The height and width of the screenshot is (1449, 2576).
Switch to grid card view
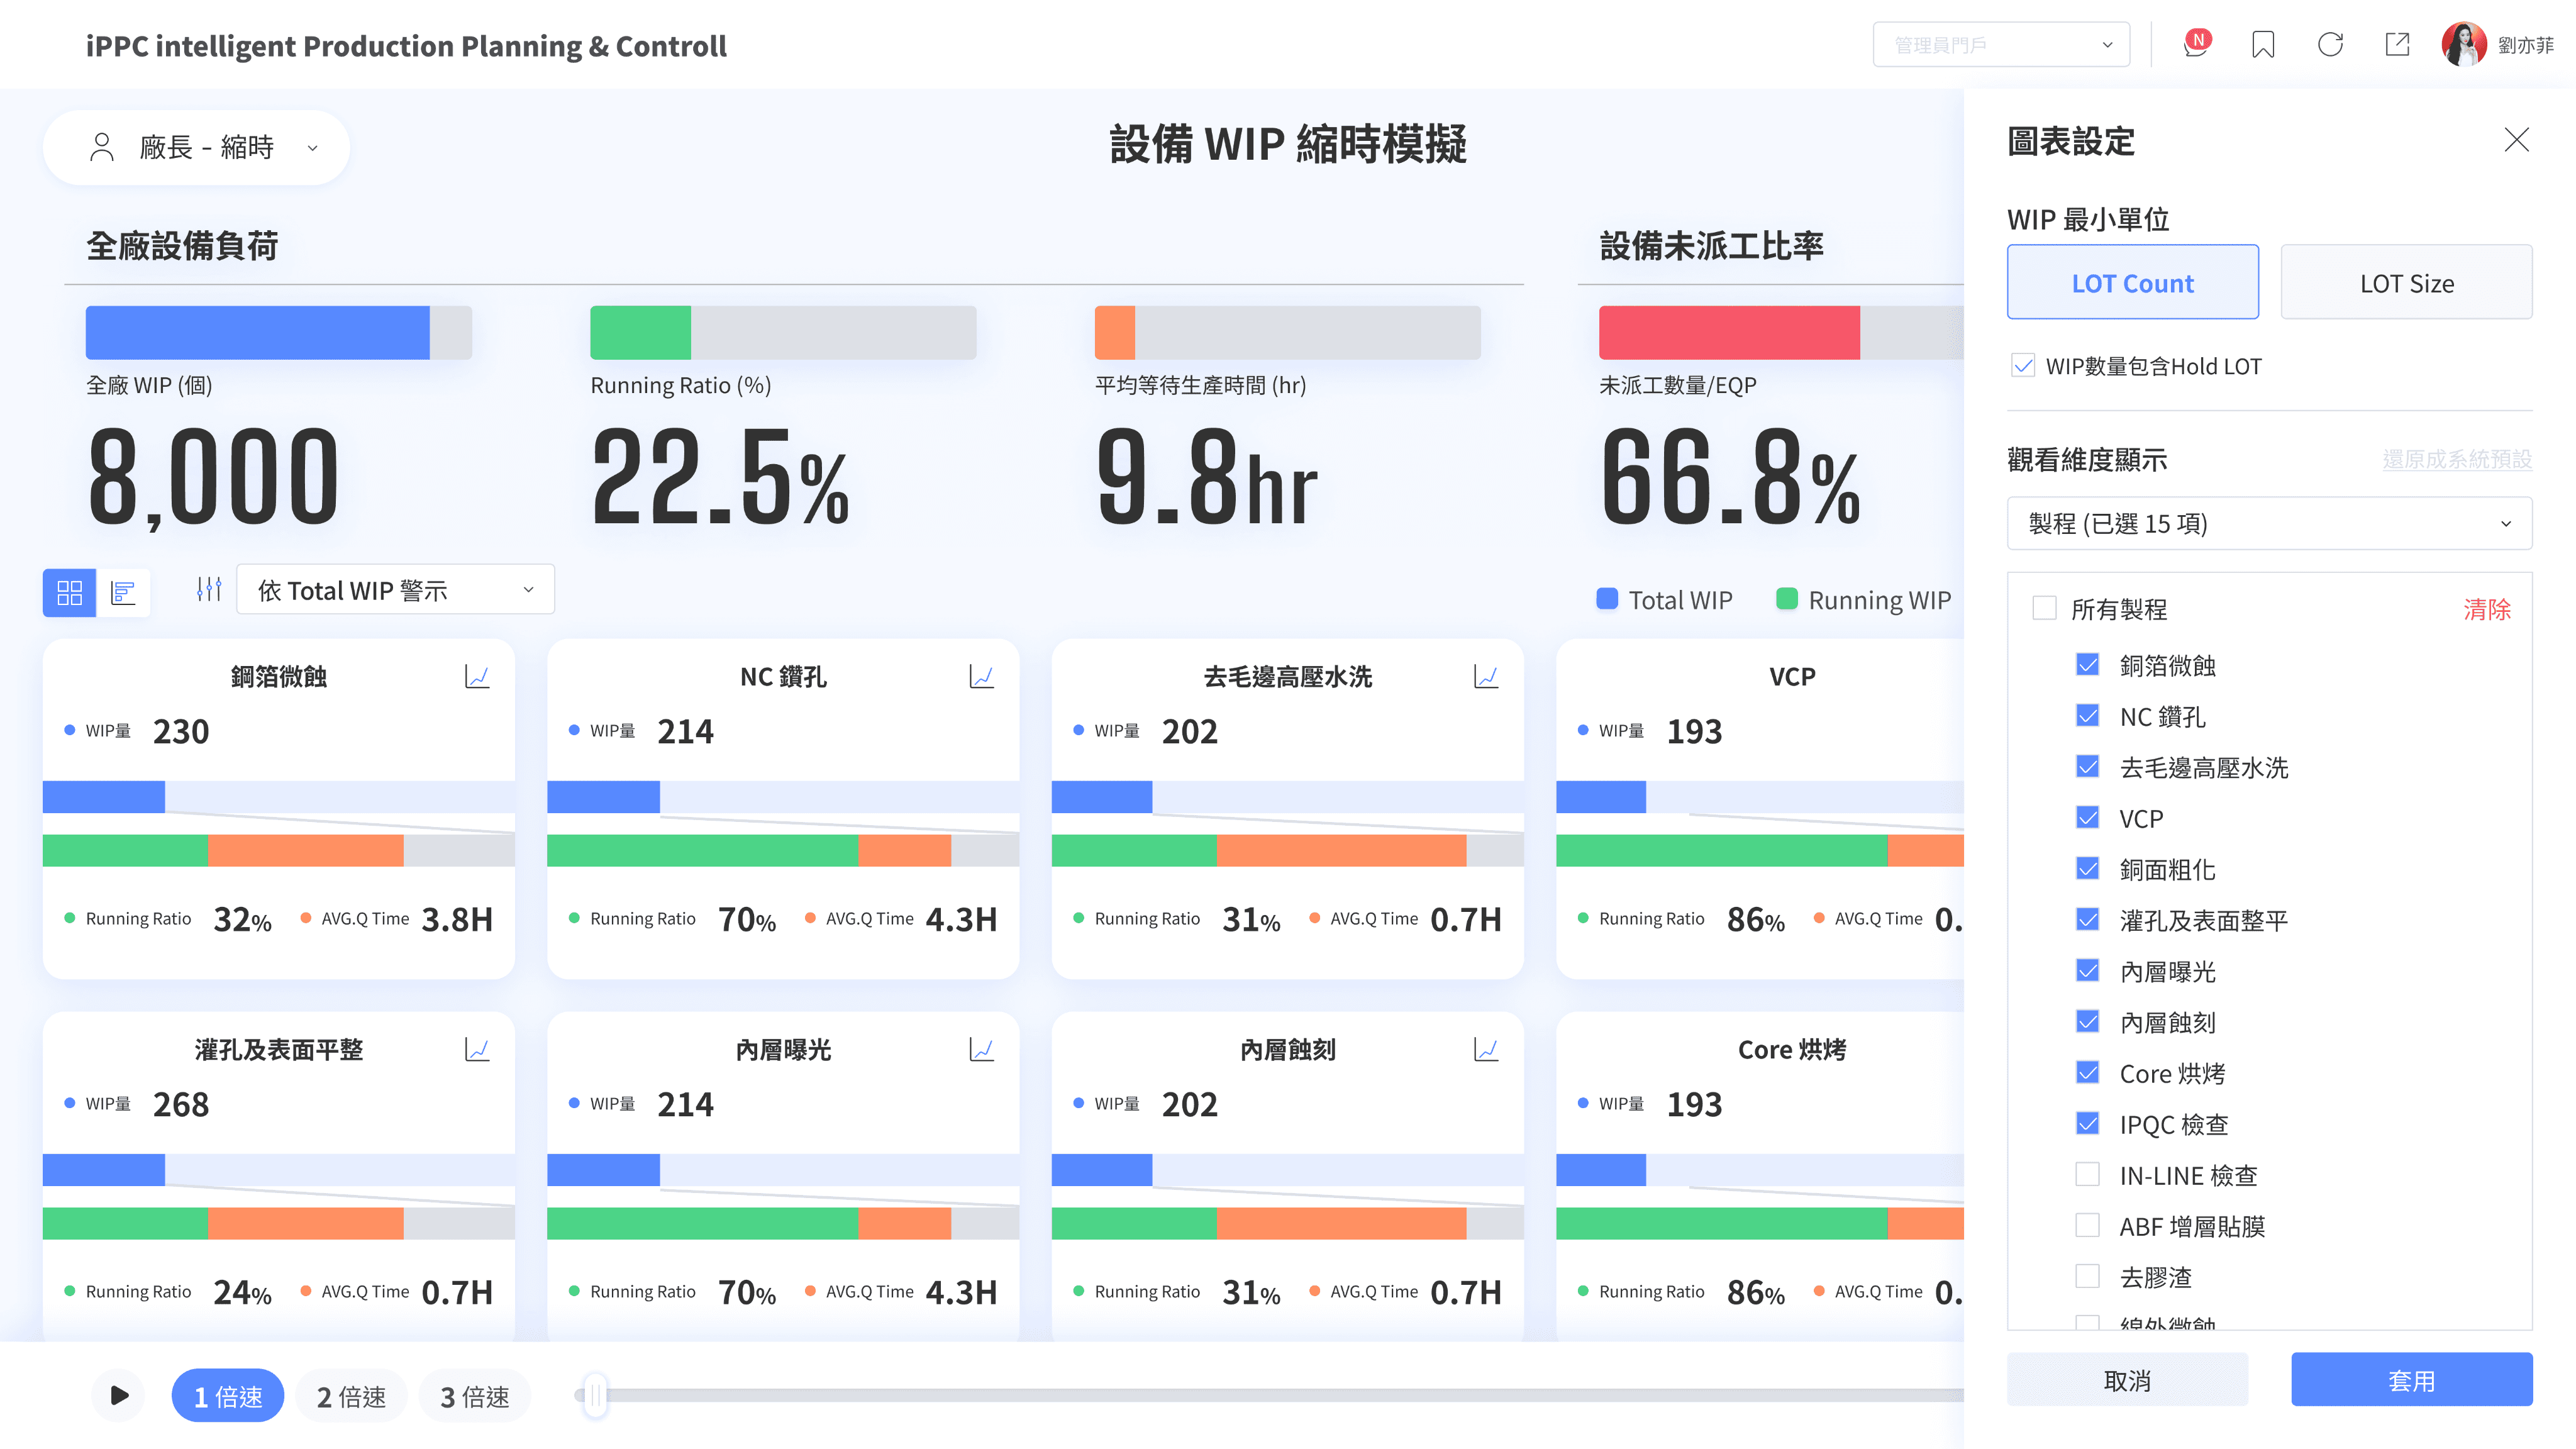(x=70, y=593)
